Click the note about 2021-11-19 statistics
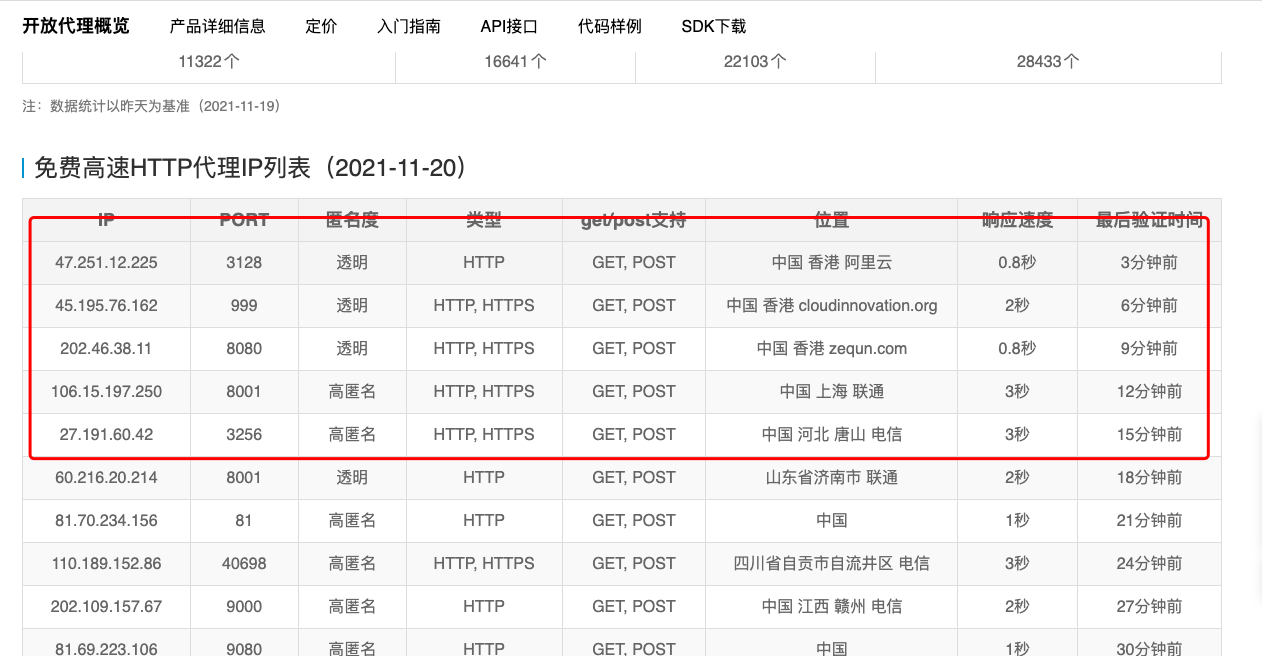1262x656 pixels. pyautogui.click(x=153, y=105)
